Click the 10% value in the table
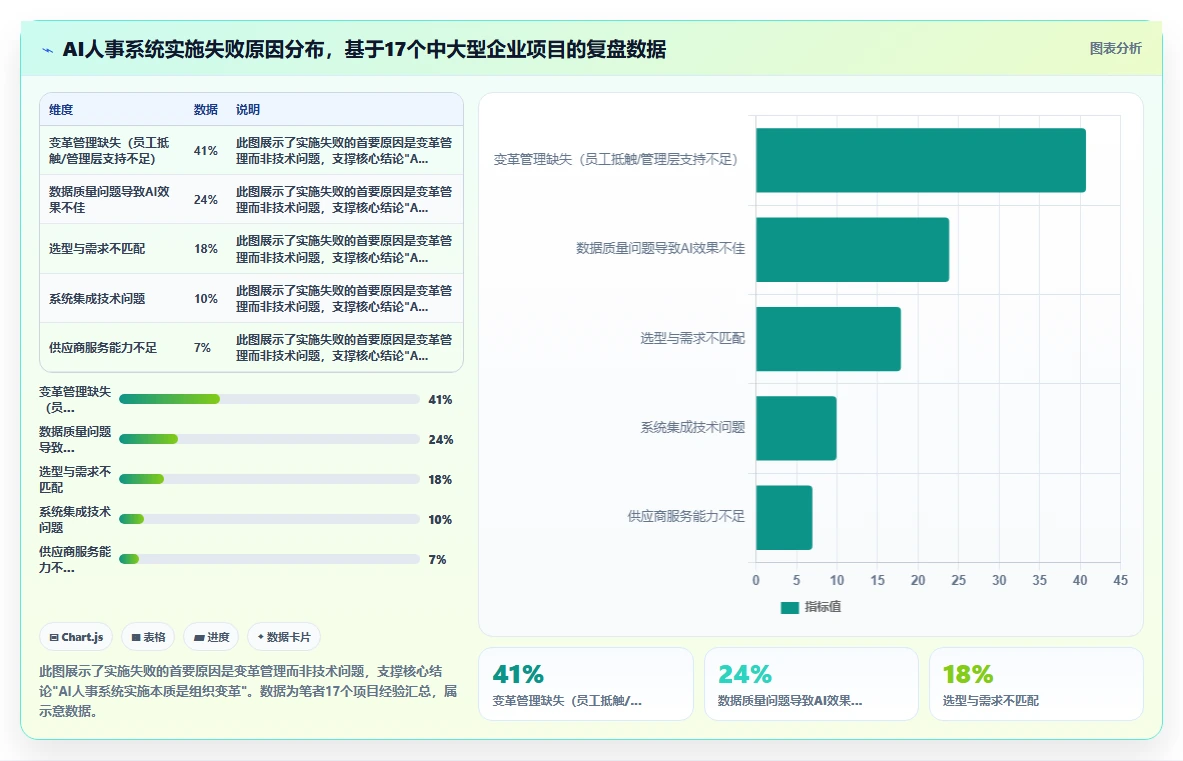 tap(205, 299)
